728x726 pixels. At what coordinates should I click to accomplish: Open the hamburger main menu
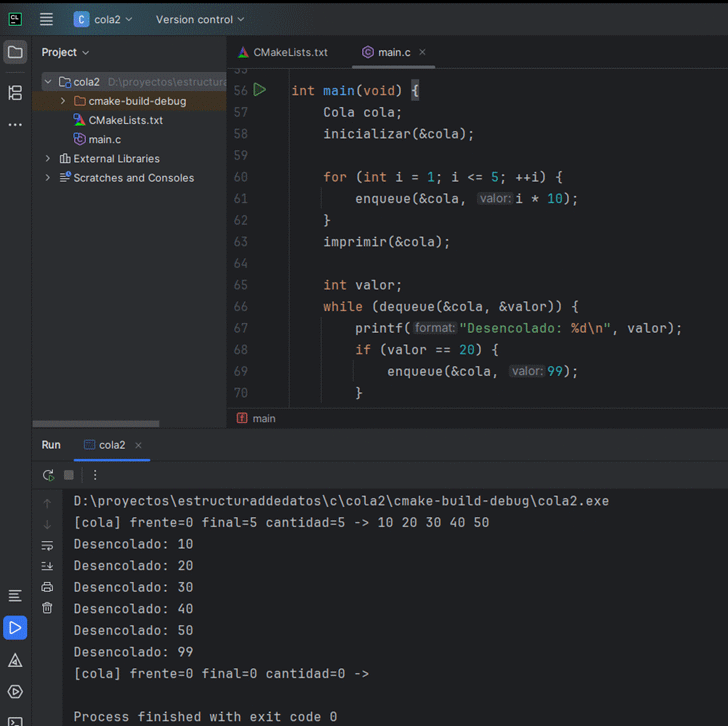pos(47,19)
